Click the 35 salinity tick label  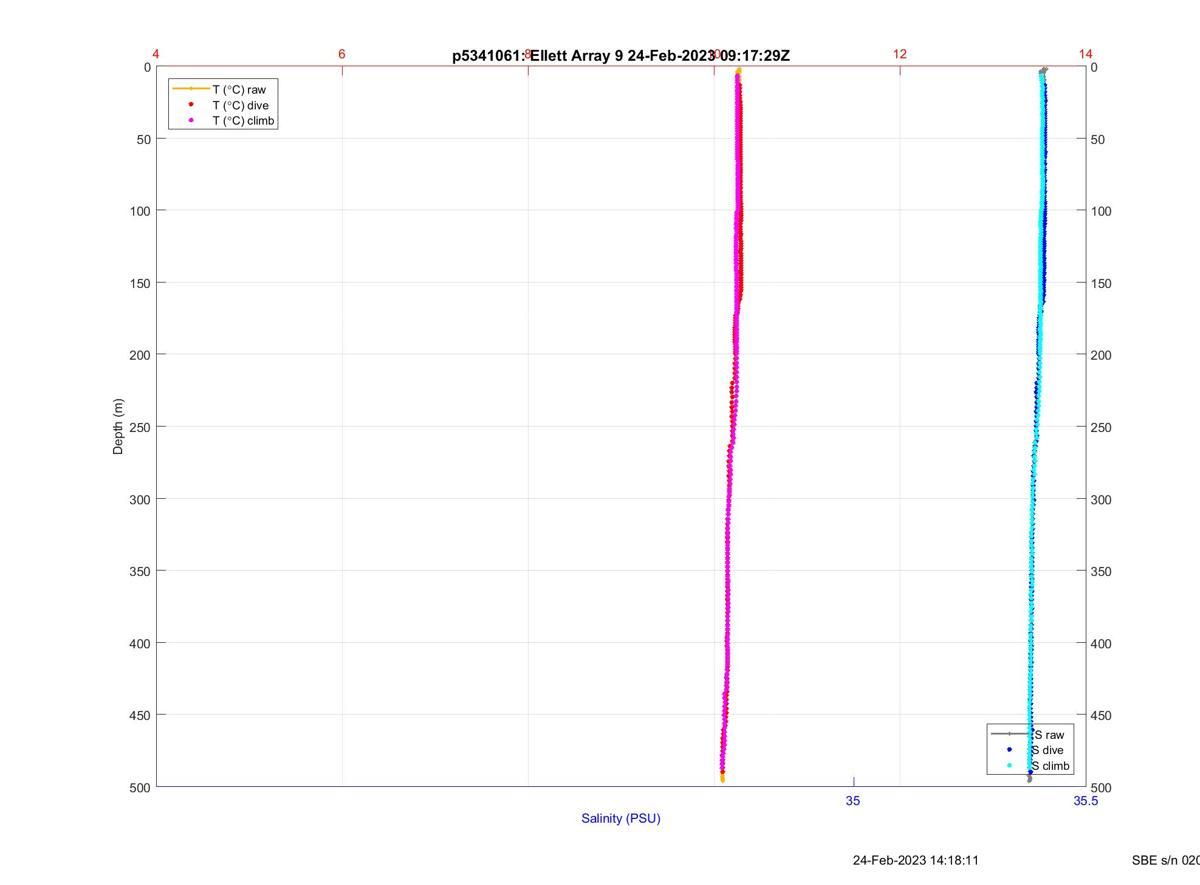point(853,800)
